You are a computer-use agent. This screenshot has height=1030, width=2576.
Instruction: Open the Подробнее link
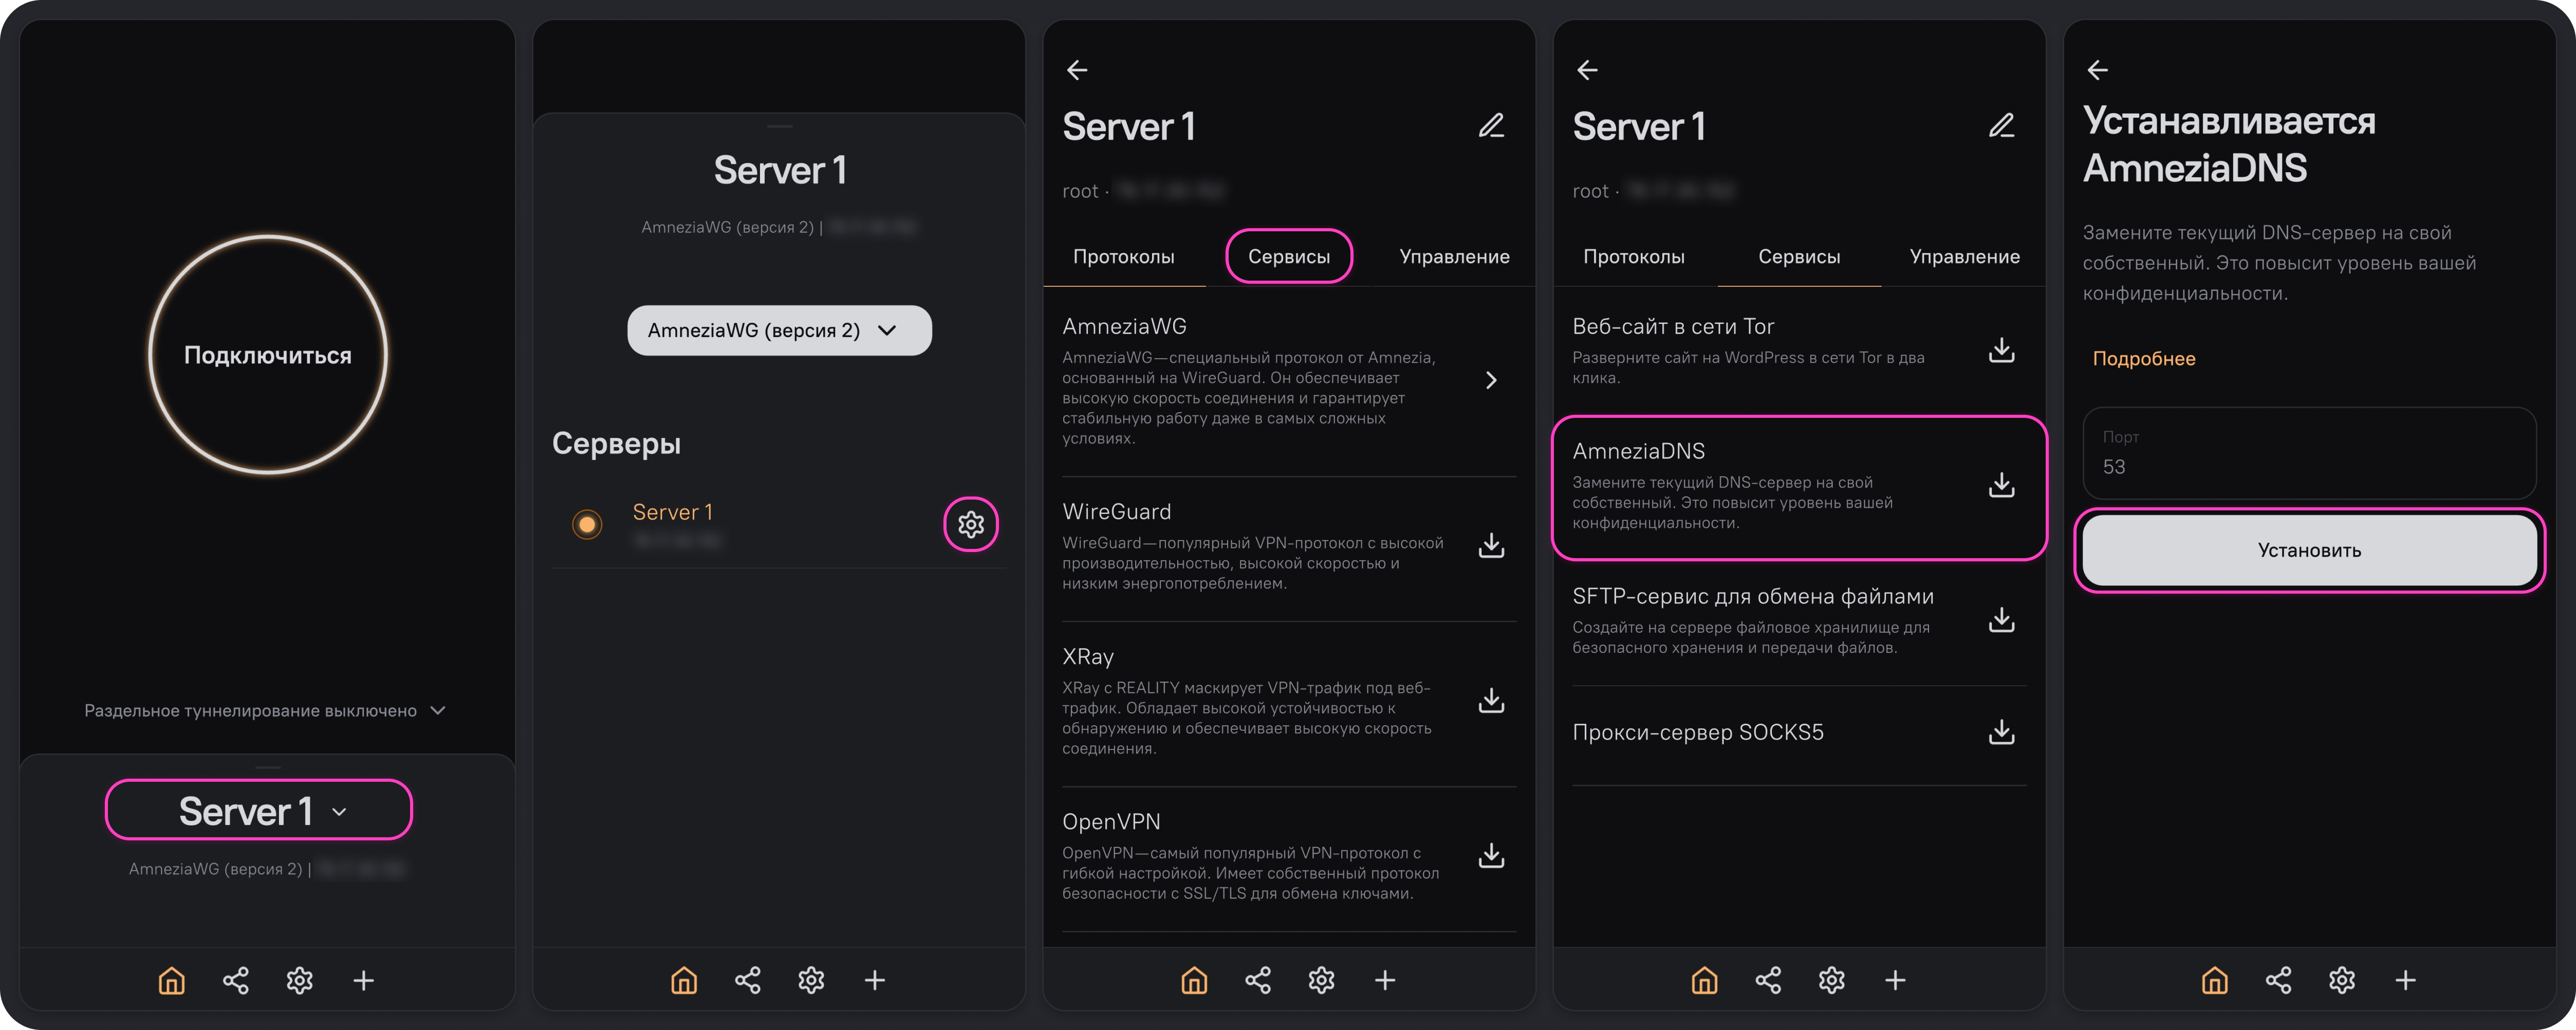tap(2144, 359)
